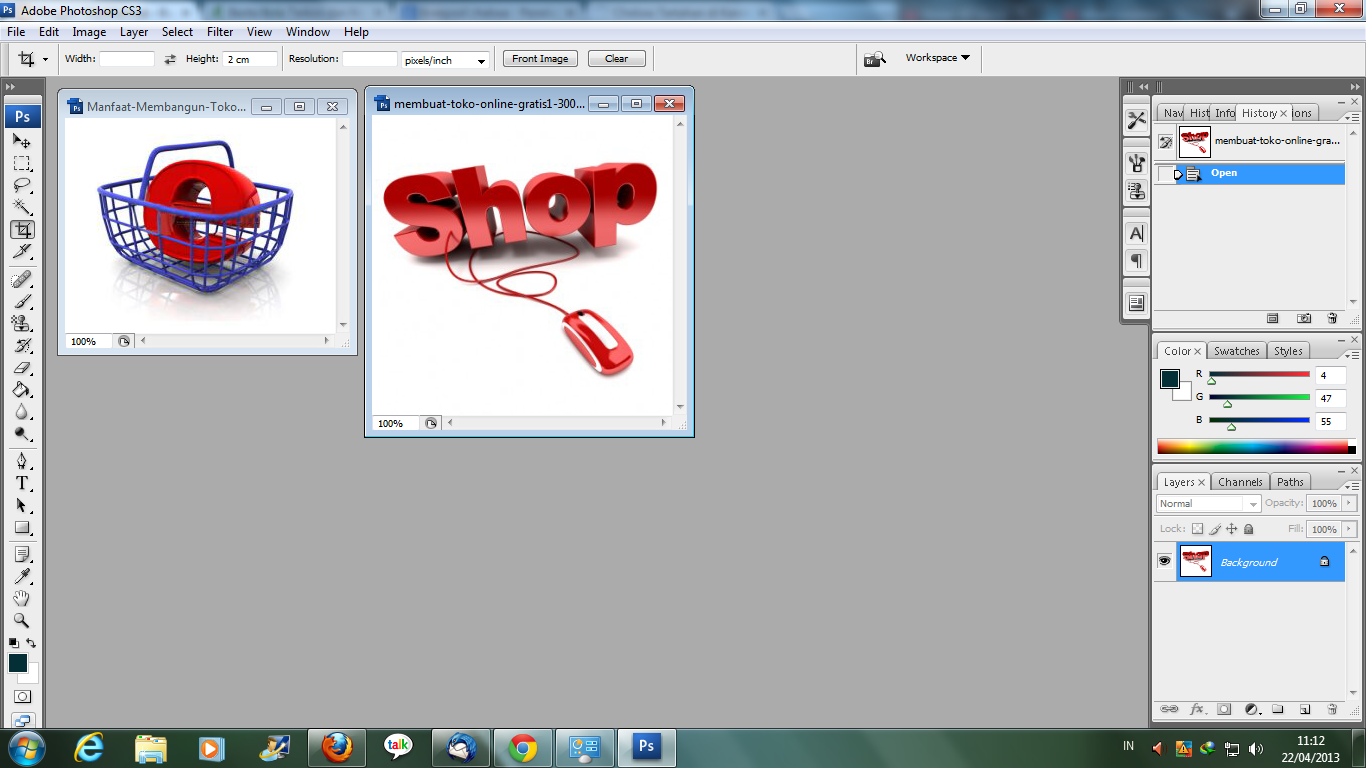Toggle lock transparent pixels

coord(1197,529)
